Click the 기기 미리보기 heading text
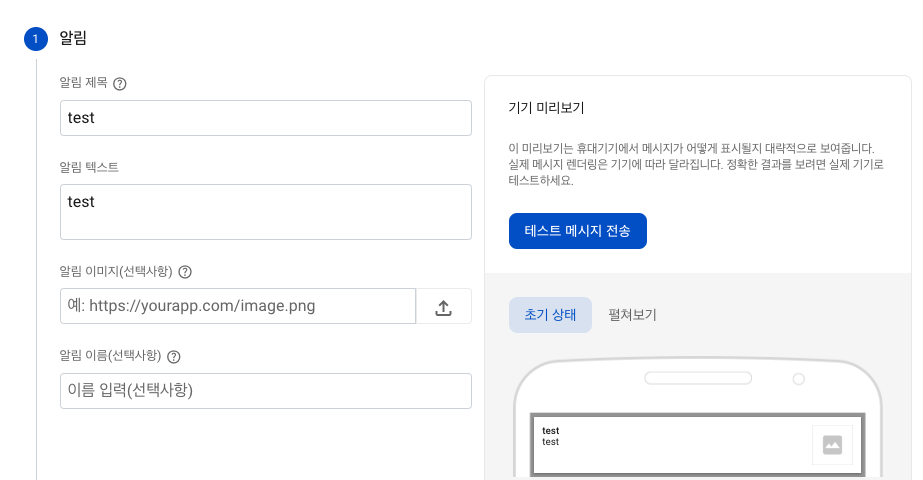This screenshot has width=923, height=480. coord(546,108)
